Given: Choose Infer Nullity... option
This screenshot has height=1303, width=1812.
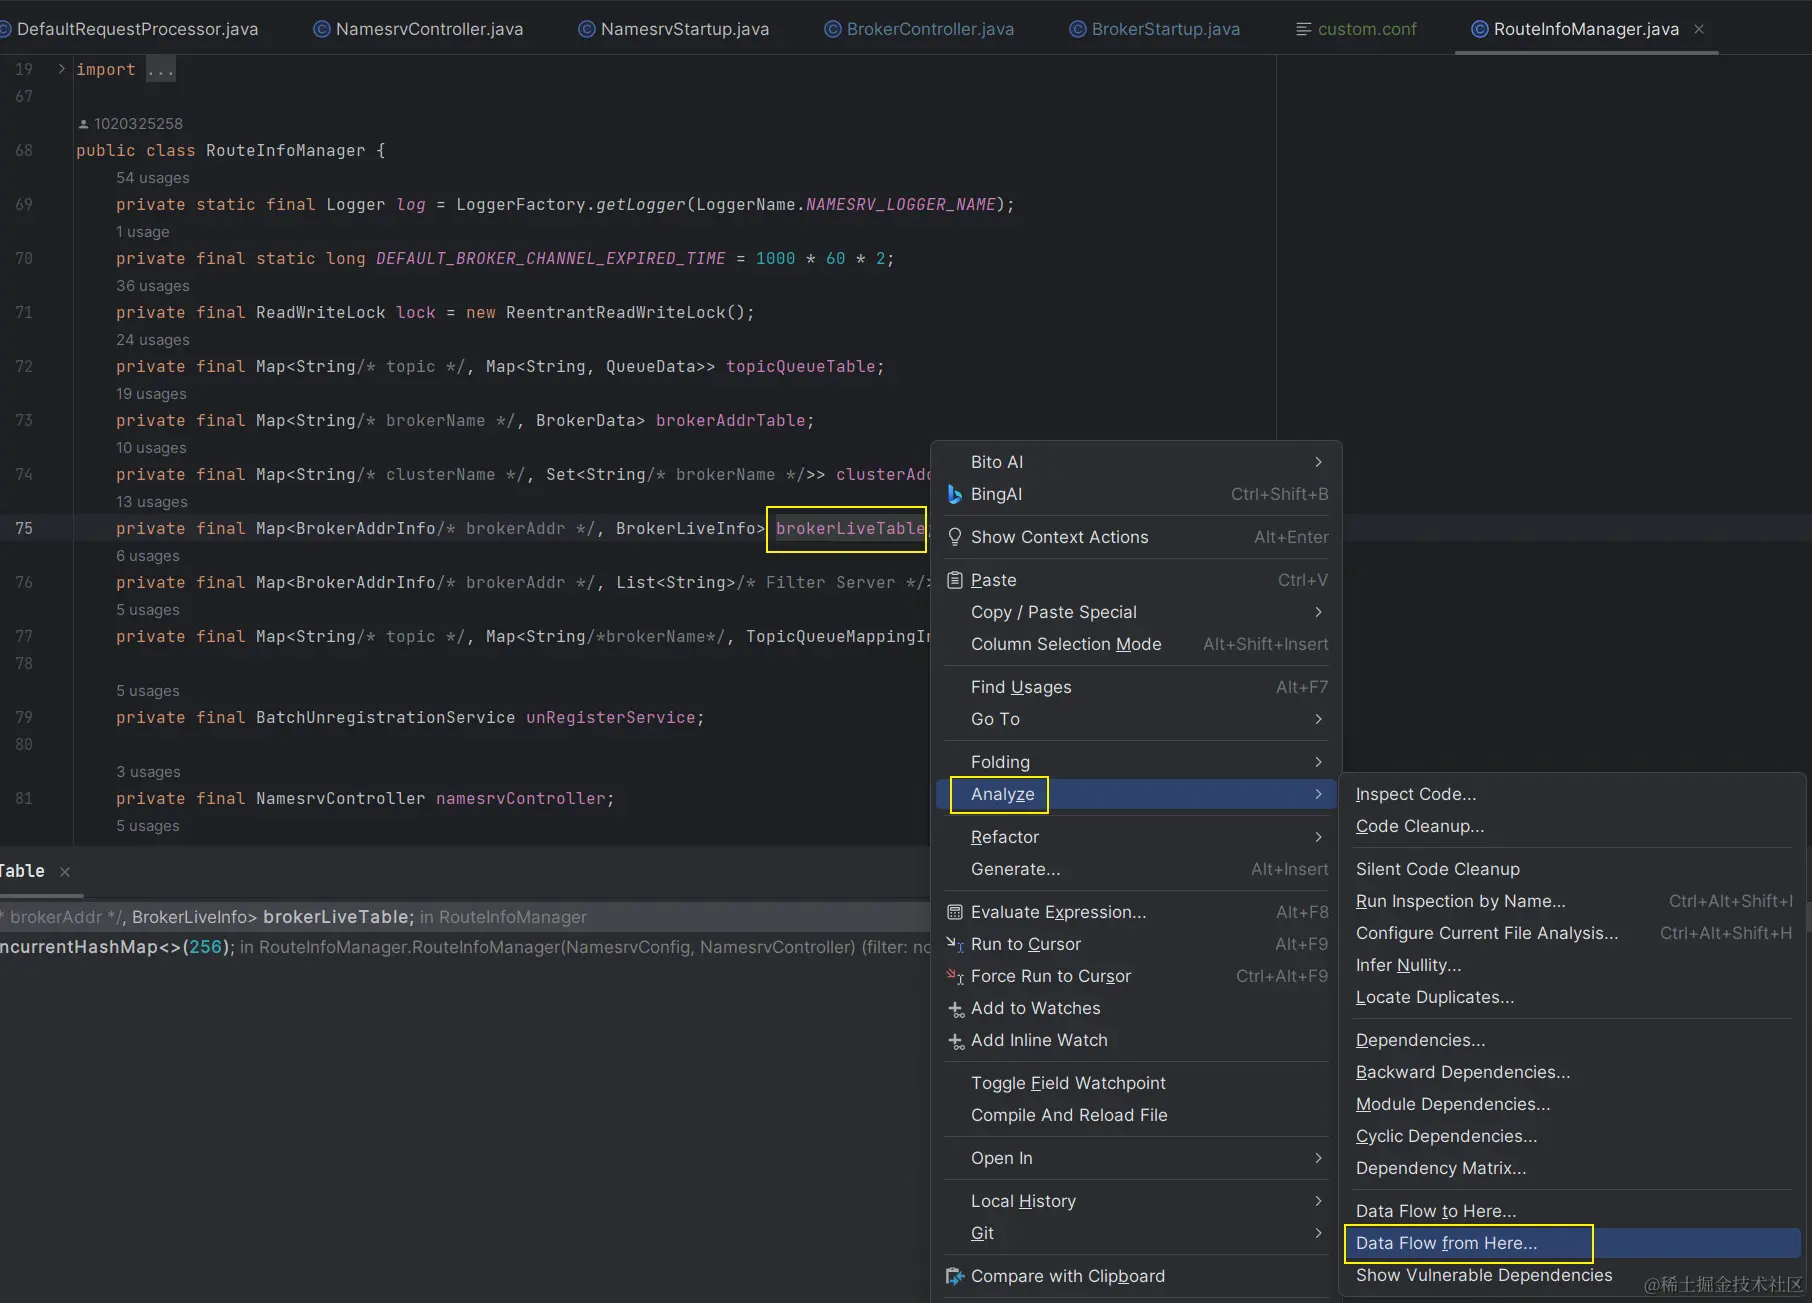Looking at the screenshot, I should (1573, 965).
